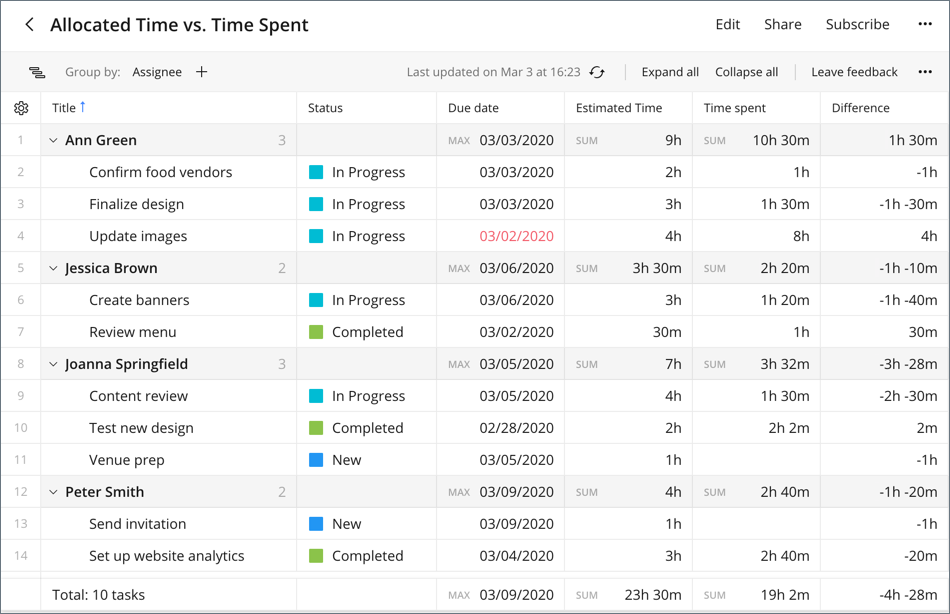The width and height of the screenshot is (950, 614).
Task: Refresh the report with the sync icon
Action: point(597,71)
